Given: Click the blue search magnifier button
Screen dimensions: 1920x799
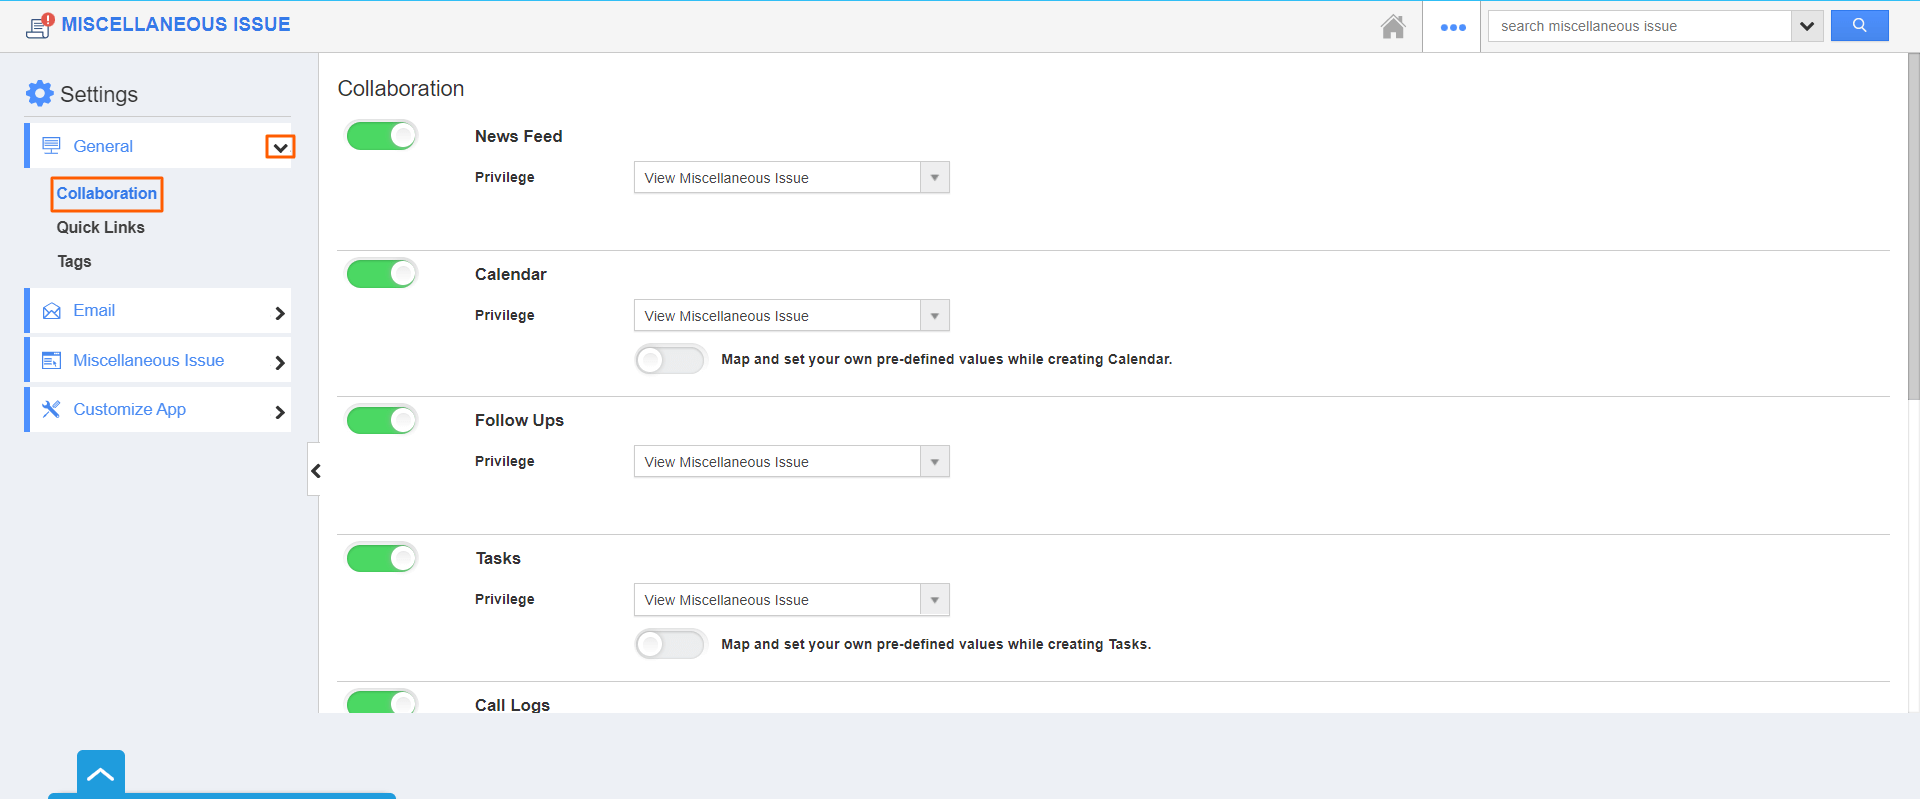Looking at the screenshot, I should [1859, 26].
